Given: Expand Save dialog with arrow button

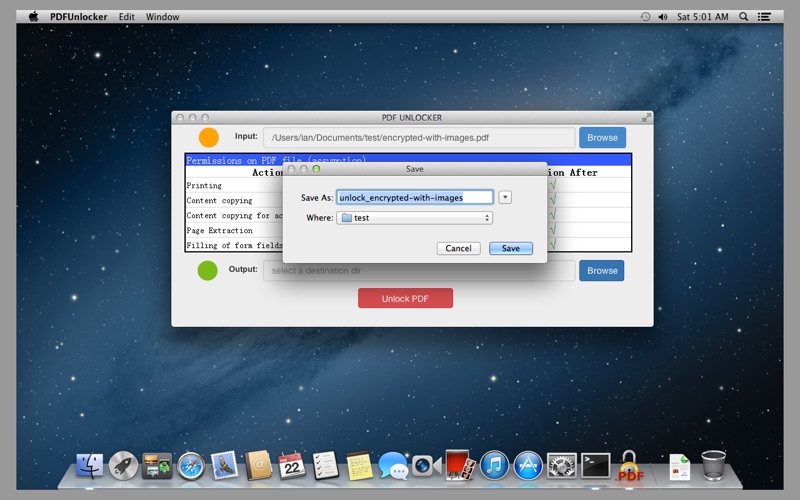Looking at the screenshot, I should [x=505, y=197].
